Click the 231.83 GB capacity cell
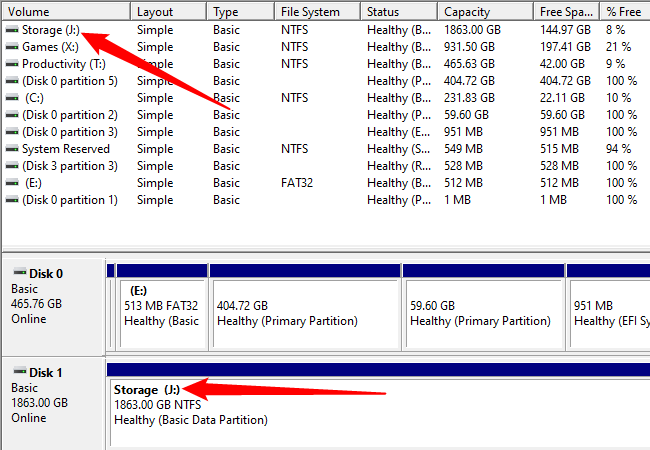This screenshot has height=450, width=650. point(469,98)
